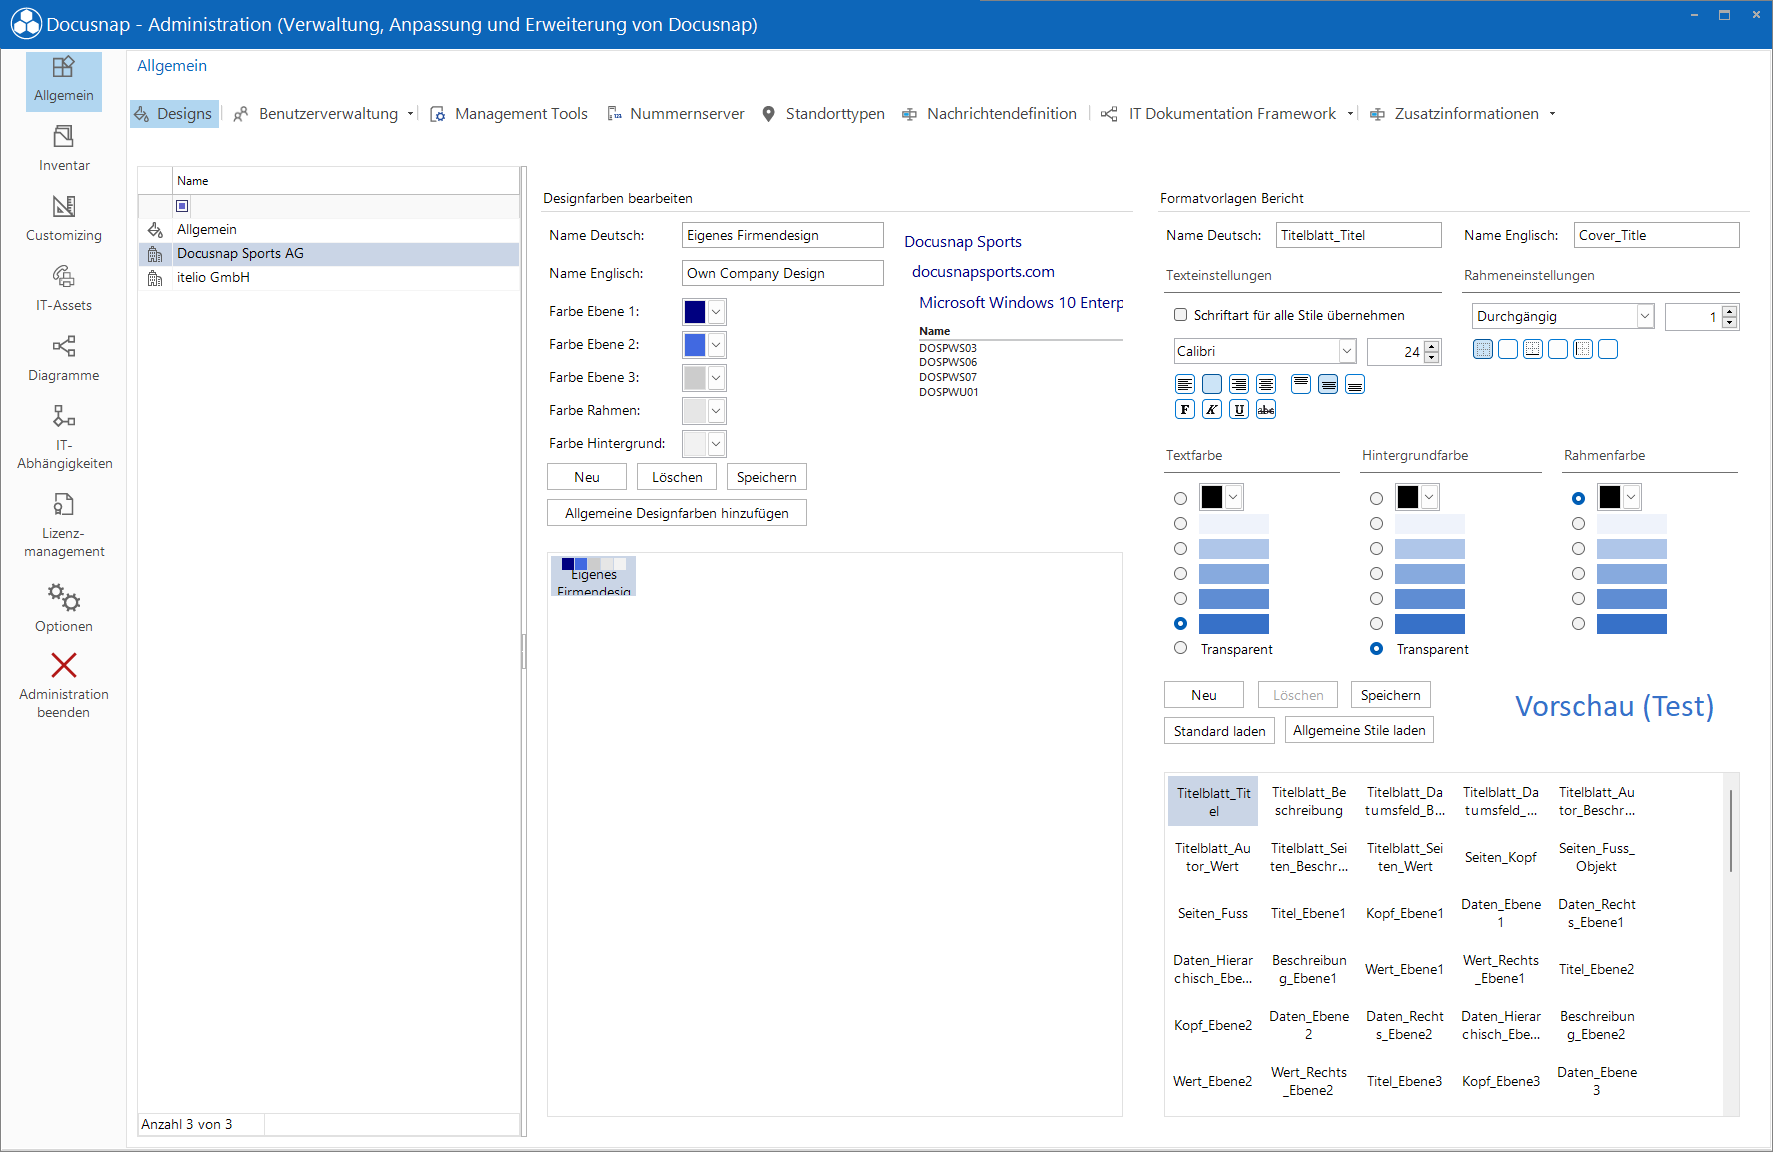
Task: Set vertical alignment to bottom
Action: point(1355,384)
